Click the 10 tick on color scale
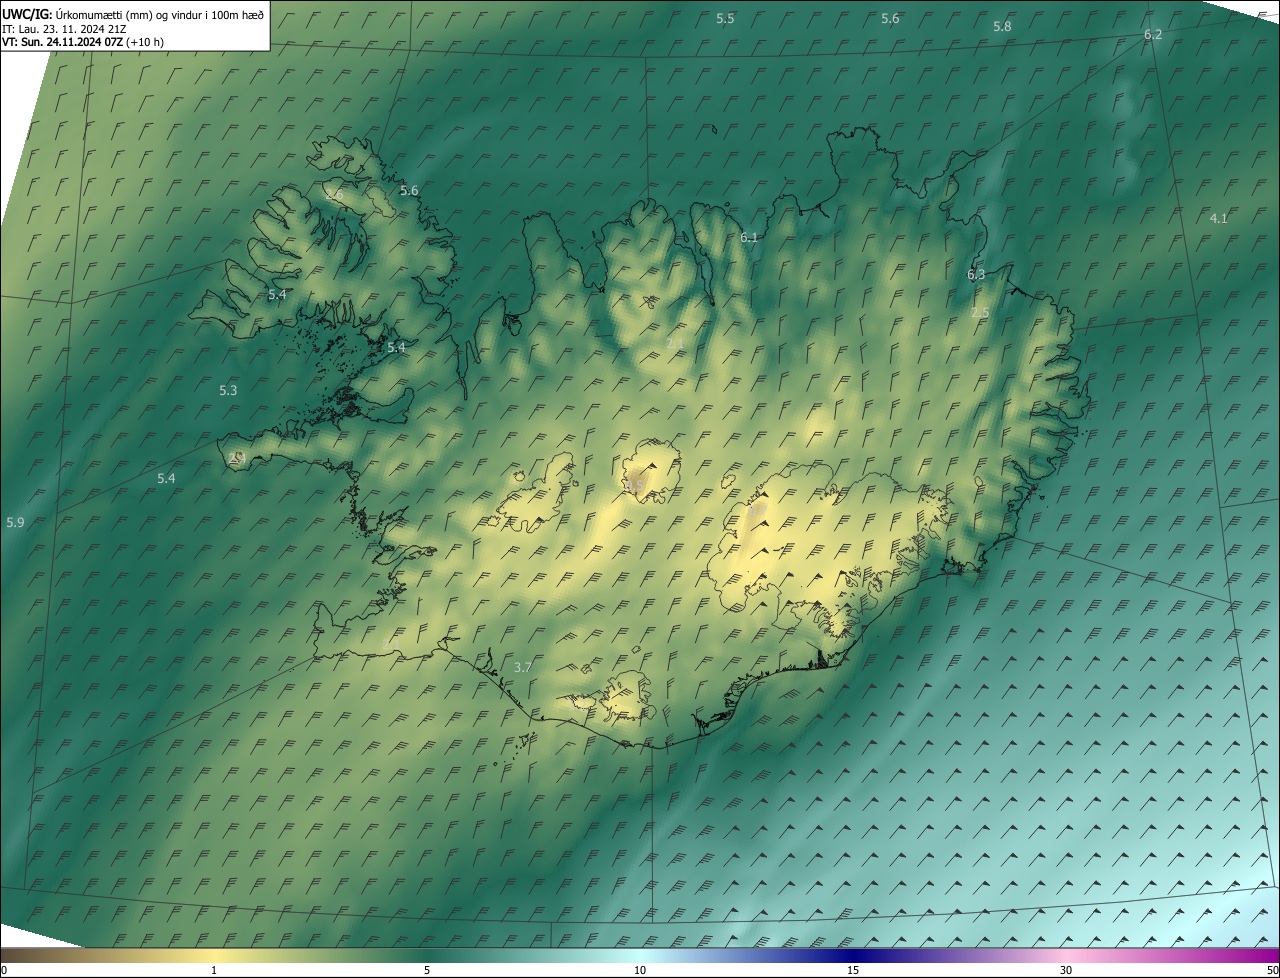The width and height of the screenshot is (1280, 978). (640, 970)
